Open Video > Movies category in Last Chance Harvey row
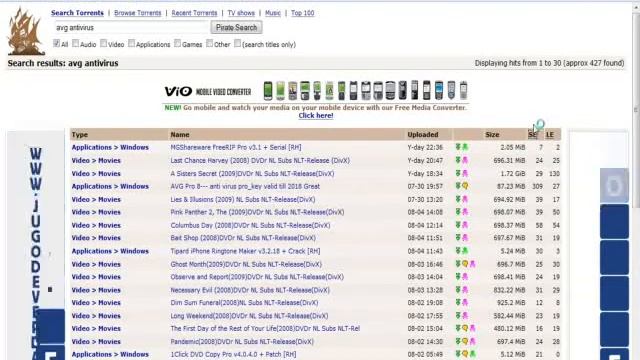This screenshot has width=640, height=360. (96, 161)
